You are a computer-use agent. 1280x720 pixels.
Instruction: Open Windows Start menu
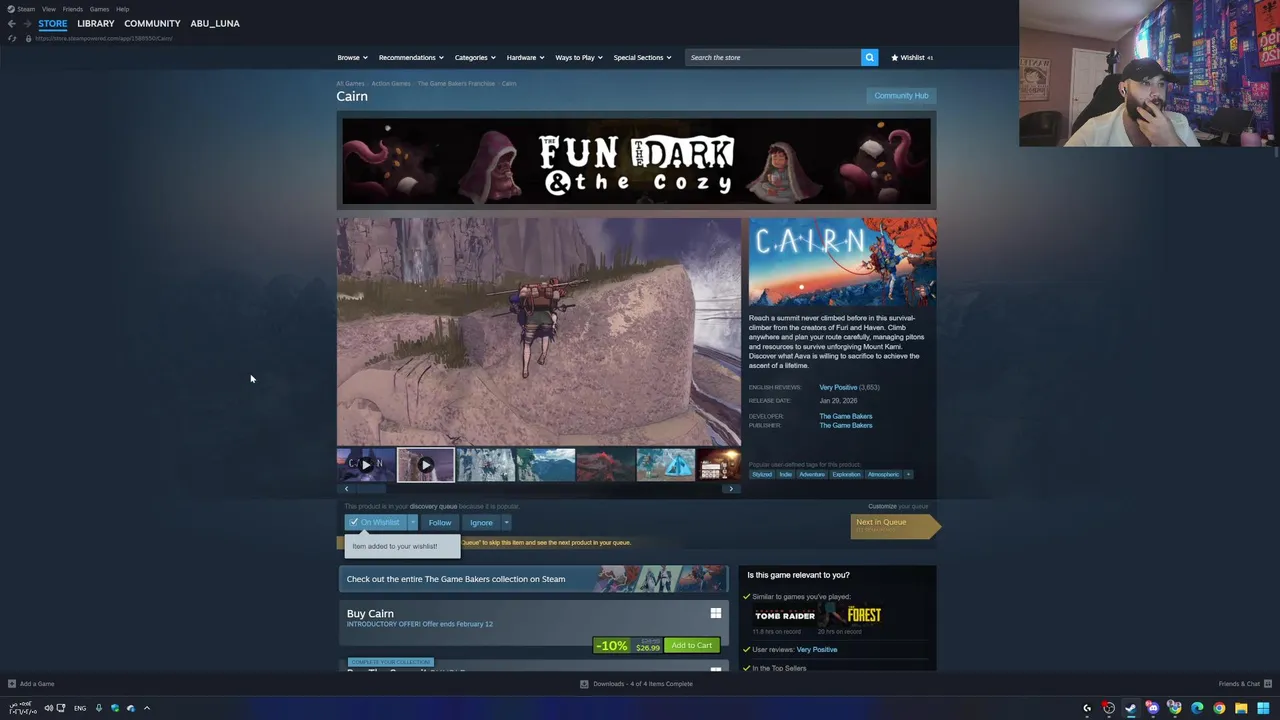pos(1264,708)
